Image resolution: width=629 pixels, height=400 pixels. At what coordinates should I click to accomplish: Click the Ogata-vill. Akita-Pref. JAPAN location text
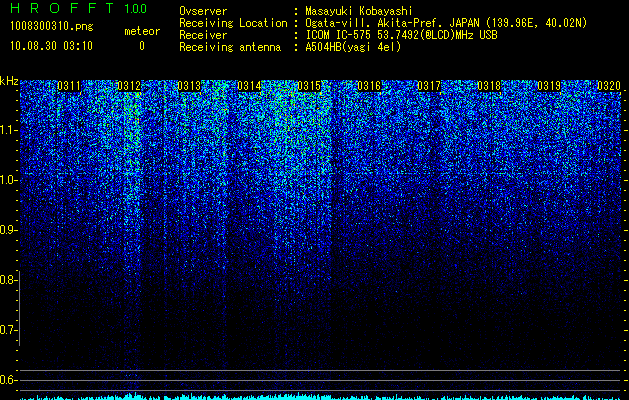pos(446,23)
